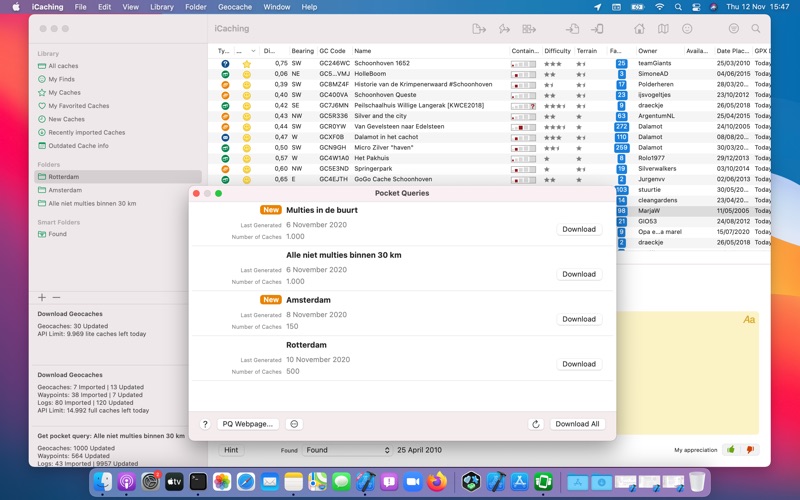This screenshot has width=800, height=500.
Task: Open Safari from the Dock
Action: coord(246,482)
